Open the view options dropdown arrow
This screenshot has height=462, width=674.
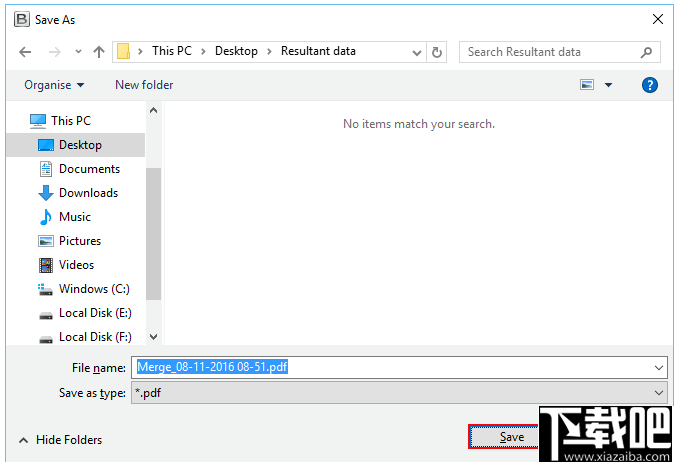(608, 85)
